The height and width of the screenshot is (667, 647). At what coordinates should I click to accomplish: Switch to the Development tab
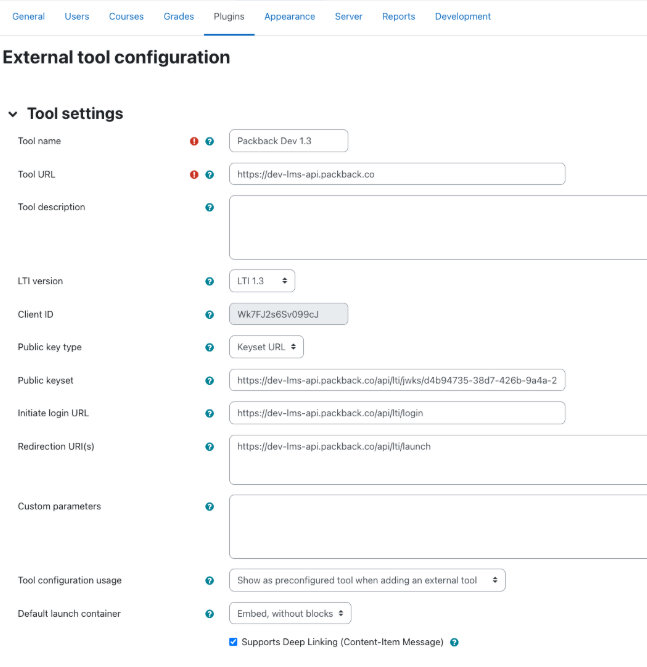[463, 17]
